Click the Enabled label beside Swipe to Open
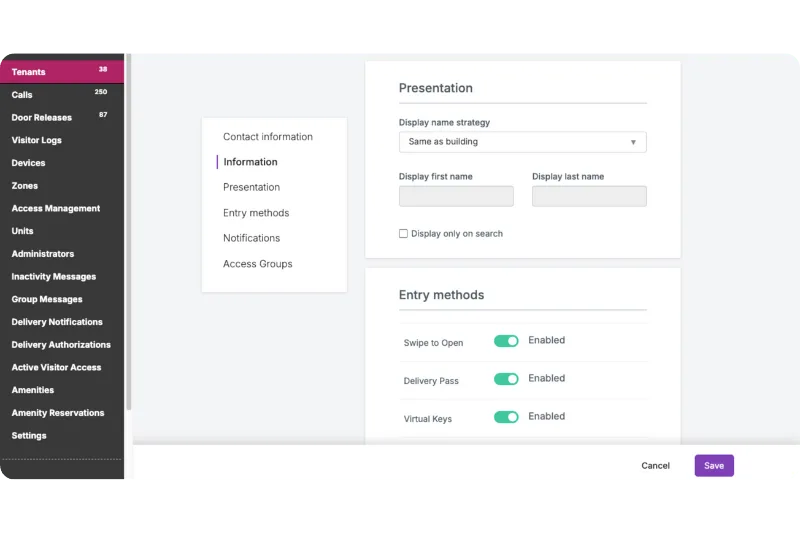Viewport: 800px width, 533px height. click(x=546, y=340)
